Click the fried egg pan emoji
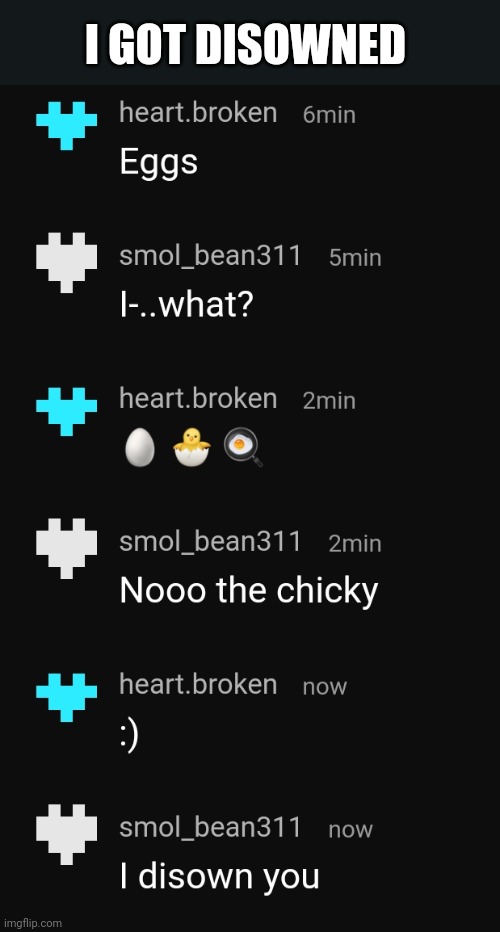 click(x=243, y=449)
